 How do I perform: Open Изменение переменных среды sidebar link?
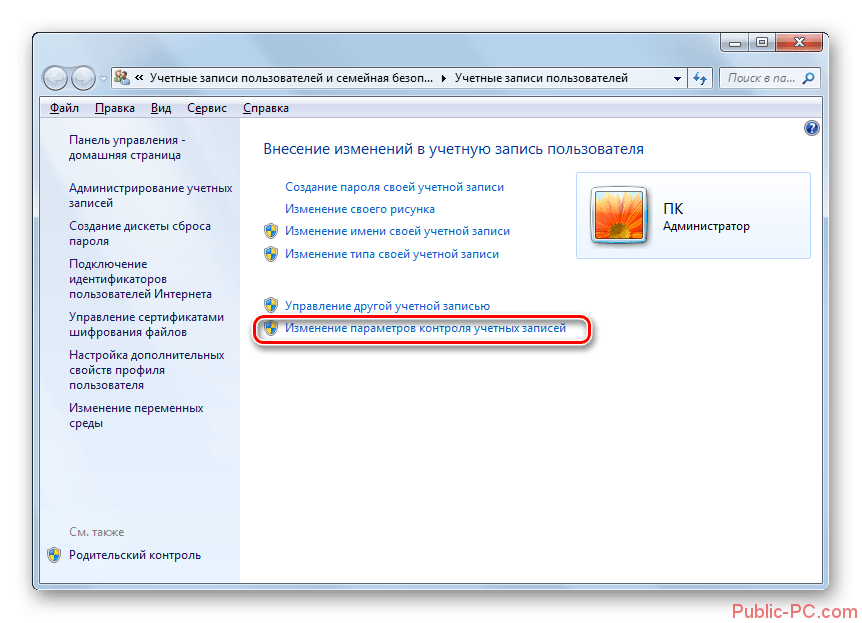[136, 416]
